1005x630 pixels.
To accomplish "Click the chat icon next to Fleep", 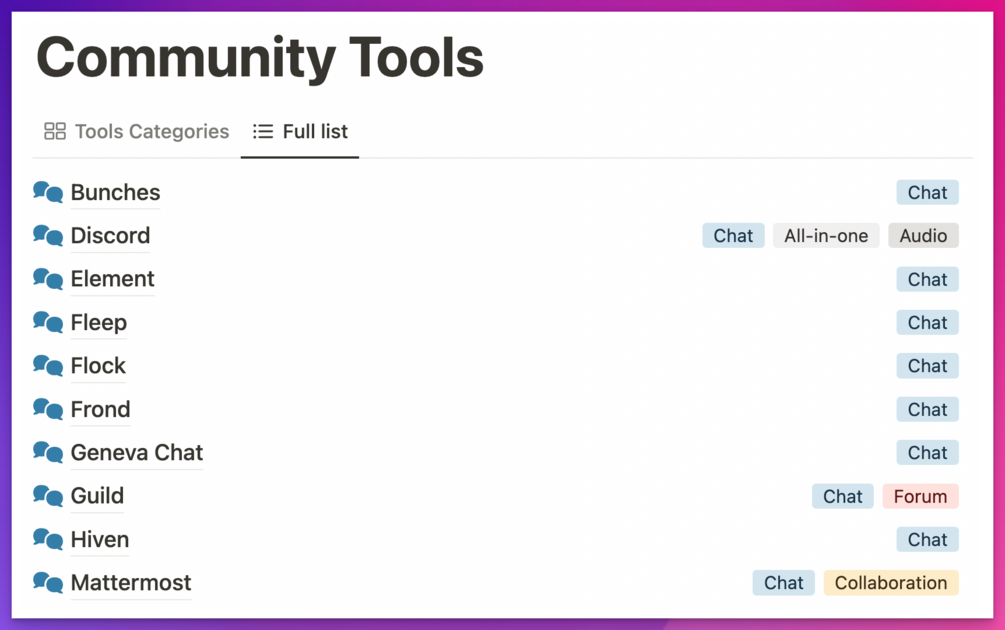I will (x=48, y=322).
